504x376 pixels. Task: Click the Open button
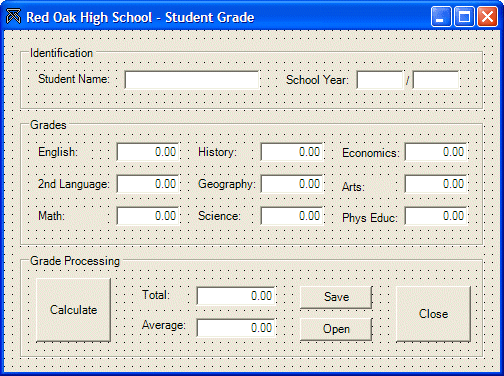coord(336,329)
